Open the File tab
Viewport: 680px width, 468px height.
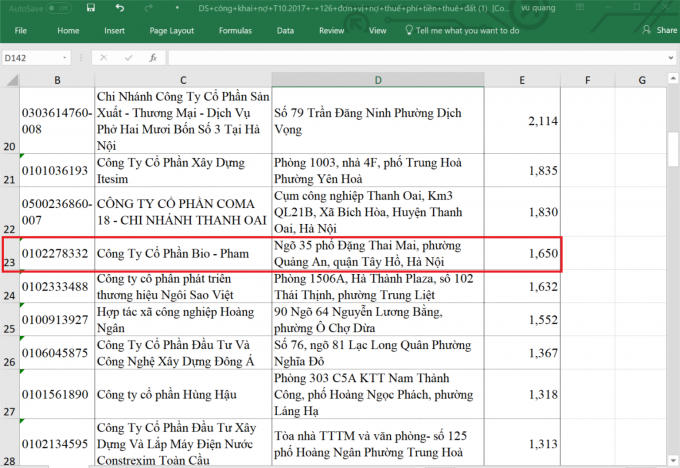coord(20,30)
